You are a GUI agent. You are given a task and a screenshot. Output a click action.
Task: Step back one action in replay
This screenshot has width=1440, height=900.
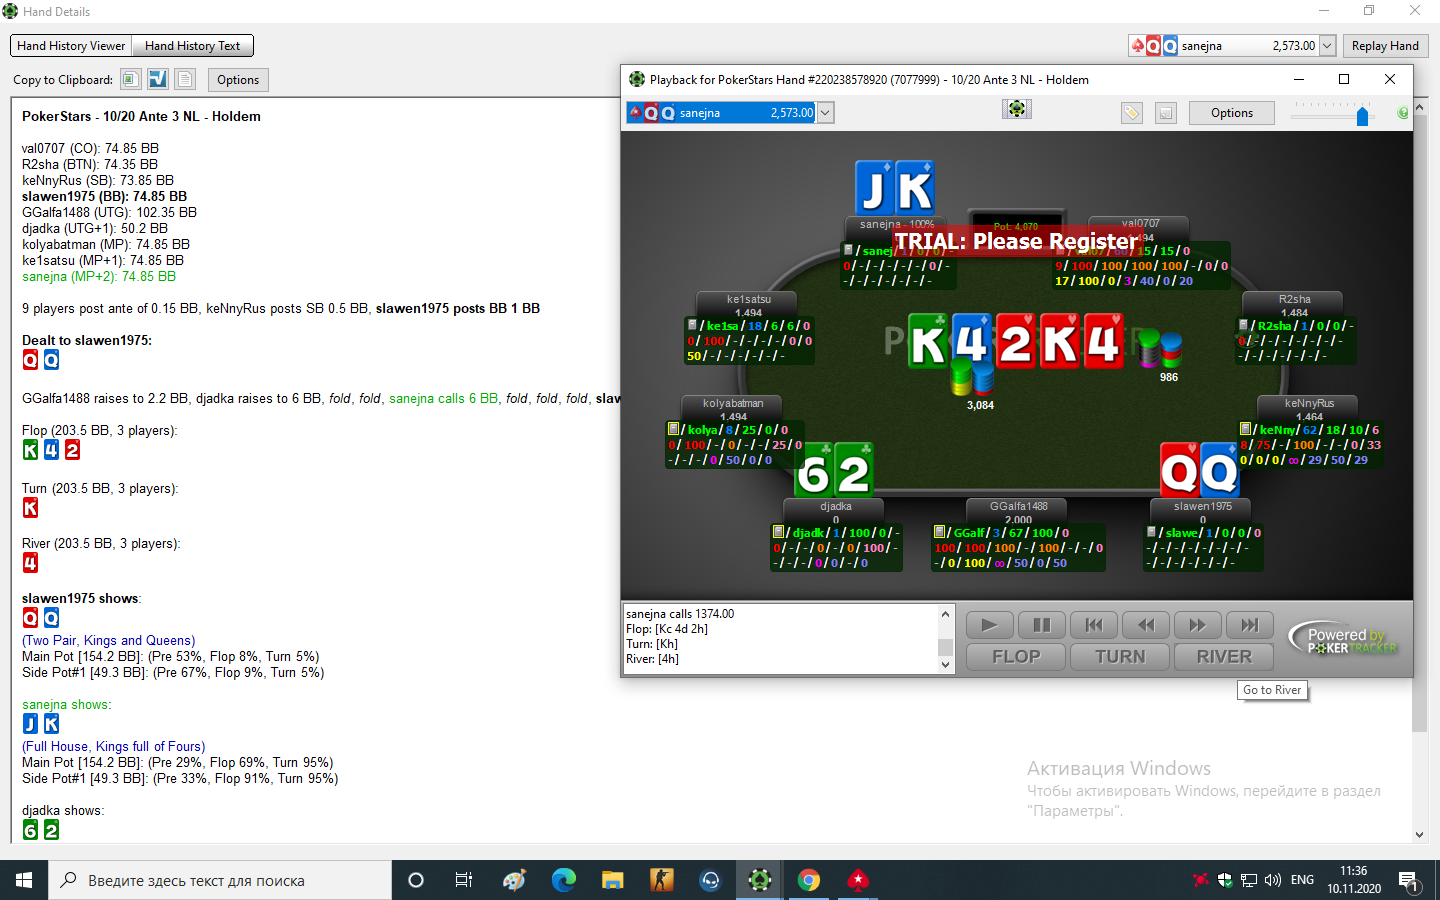point(1145,625)
